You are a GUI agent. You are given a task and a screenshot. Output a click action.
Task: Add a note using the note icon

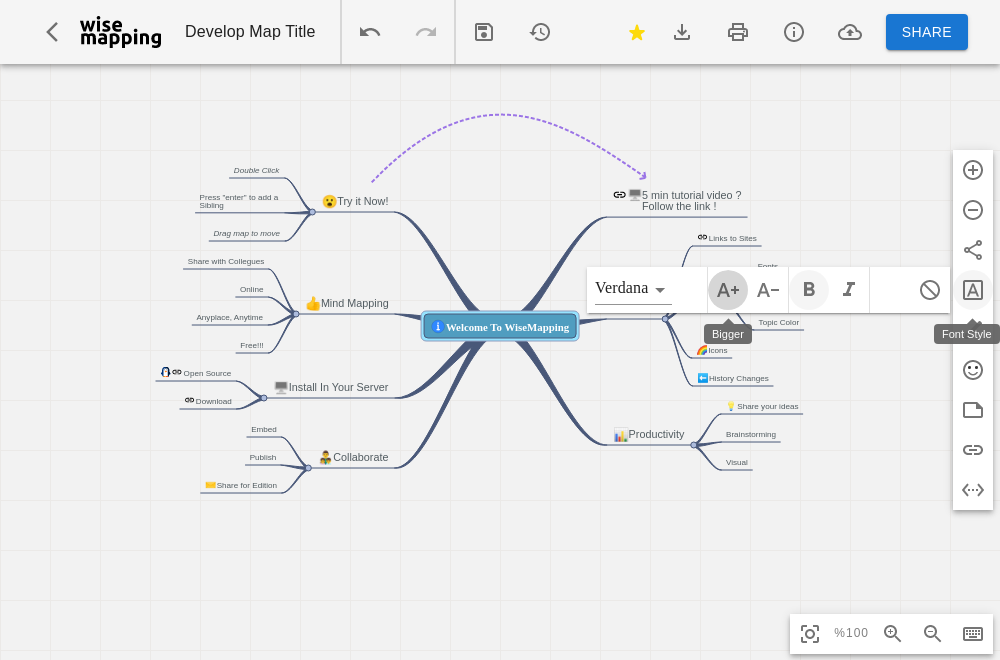coord(973,410)
